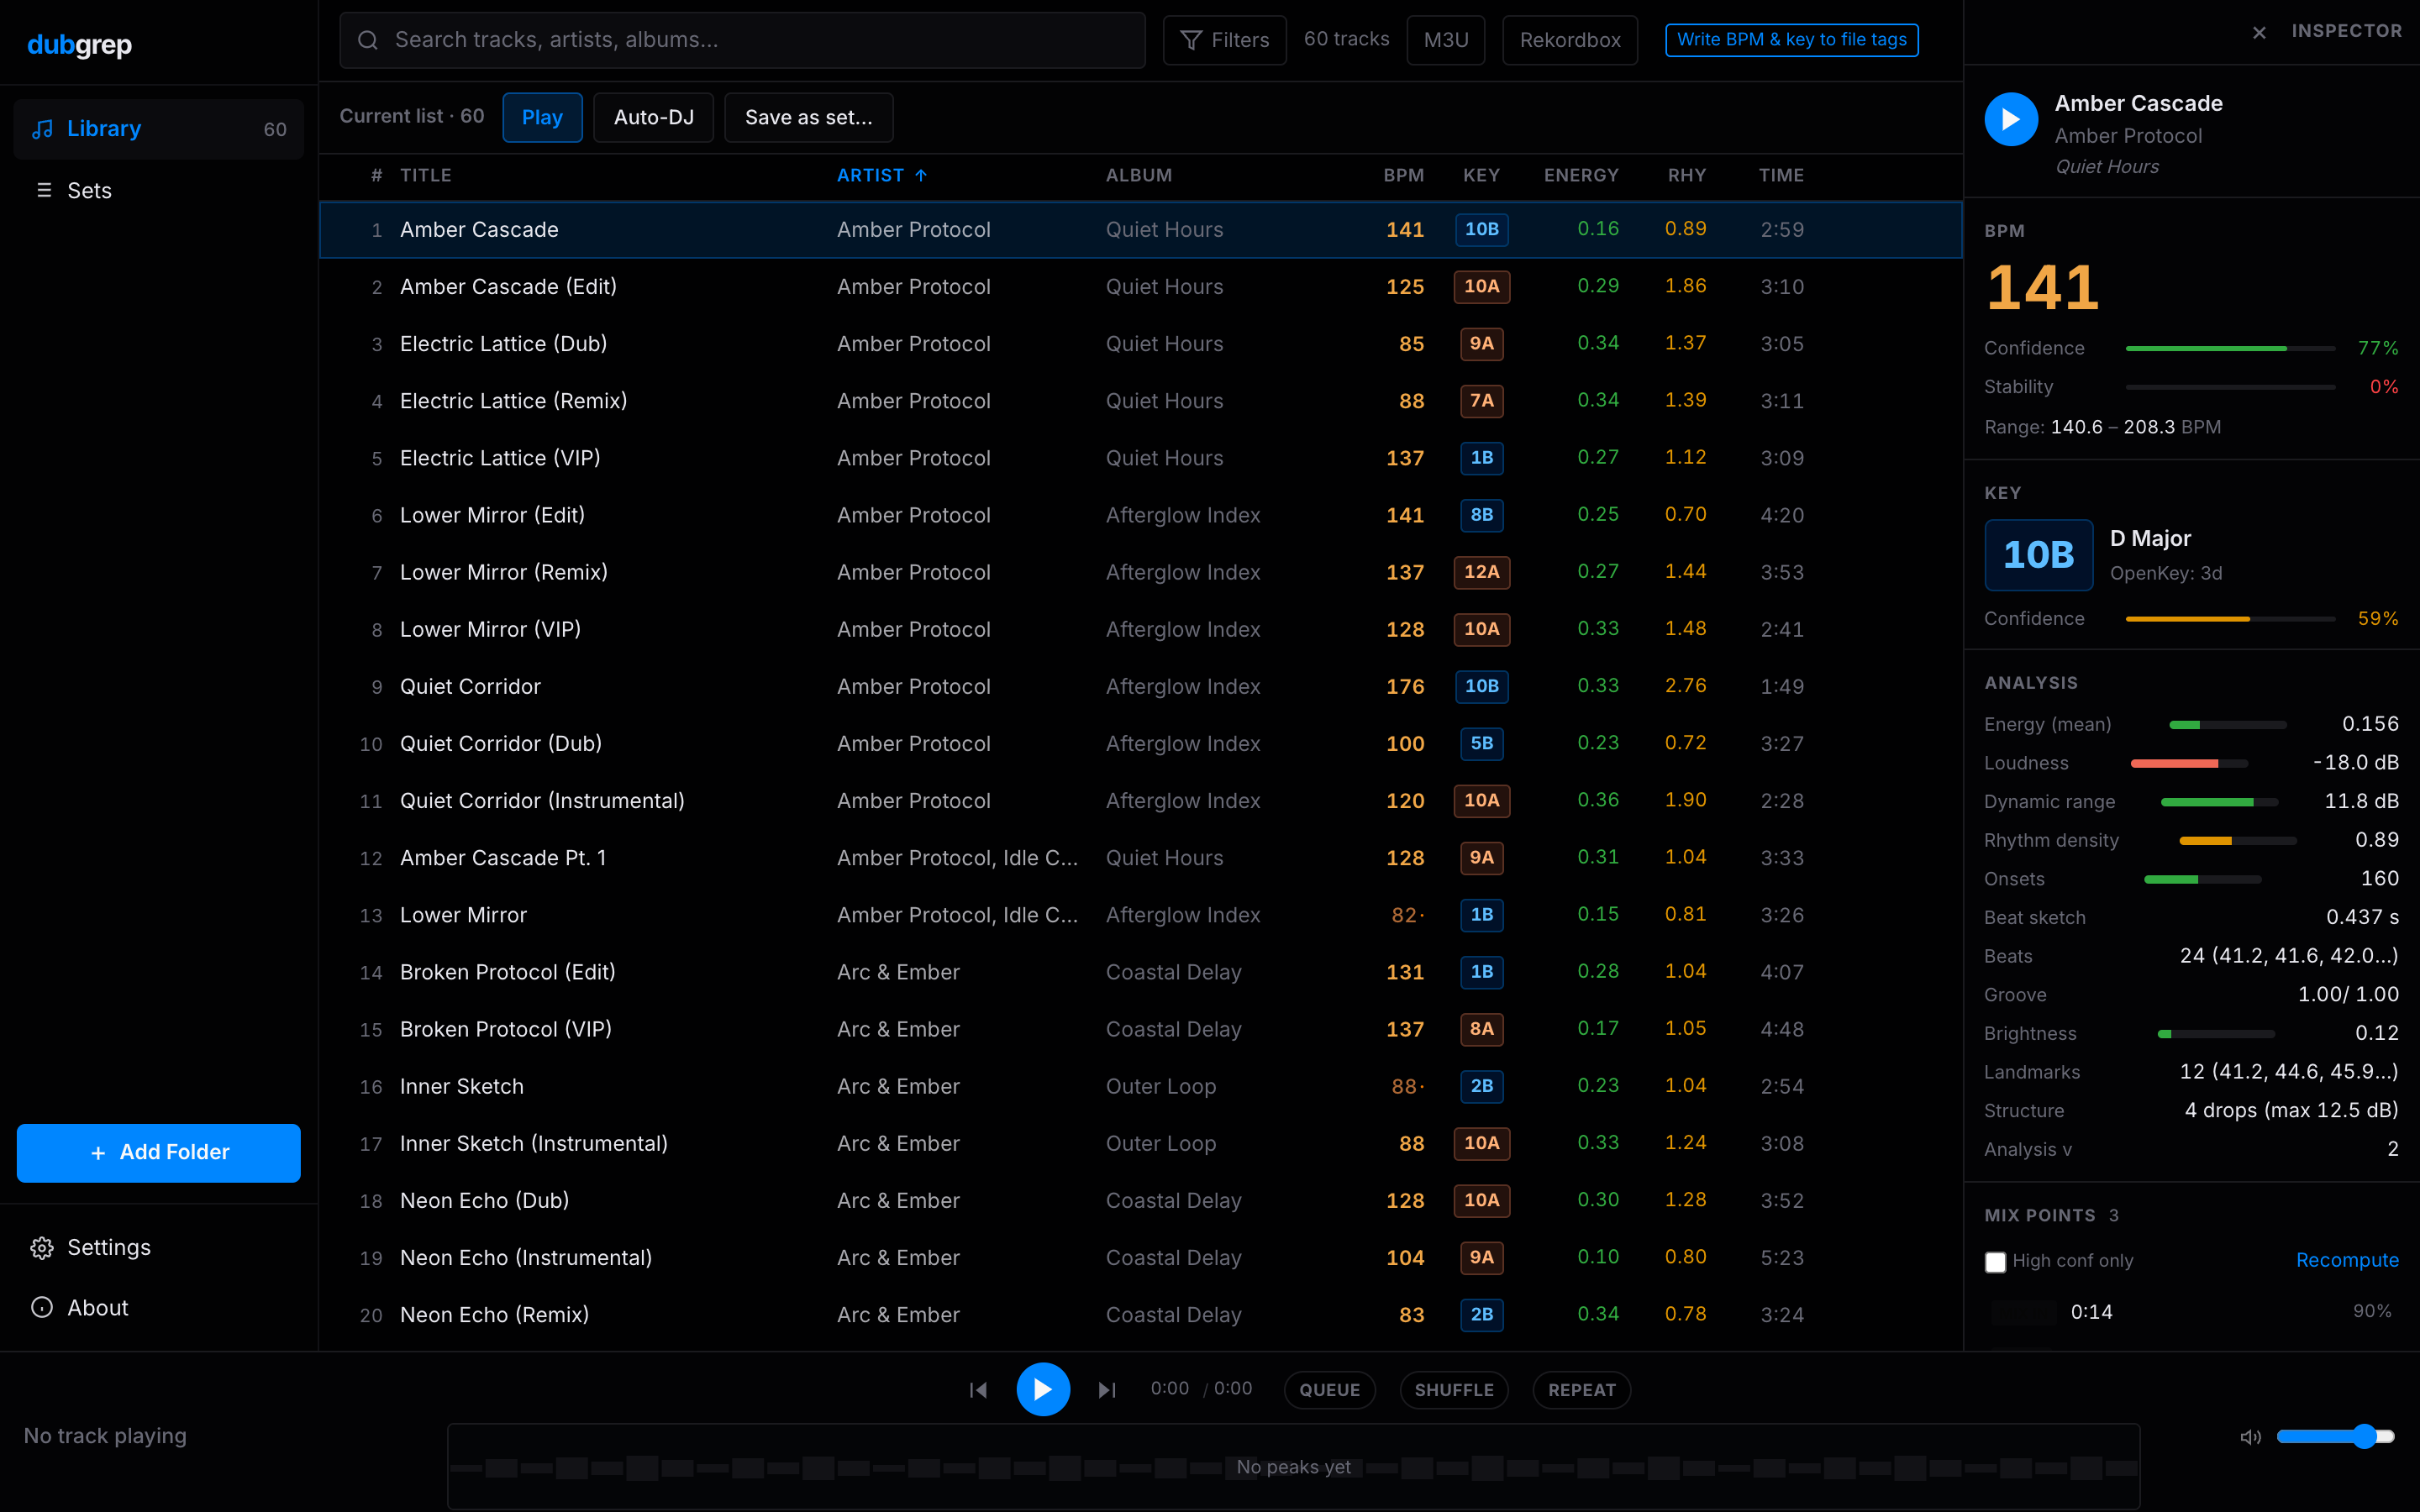Screen dimensions: 2420x1512
Task: Click the 7A key badge on Electric Lattice (Remix)
Action: (1481, 400)
